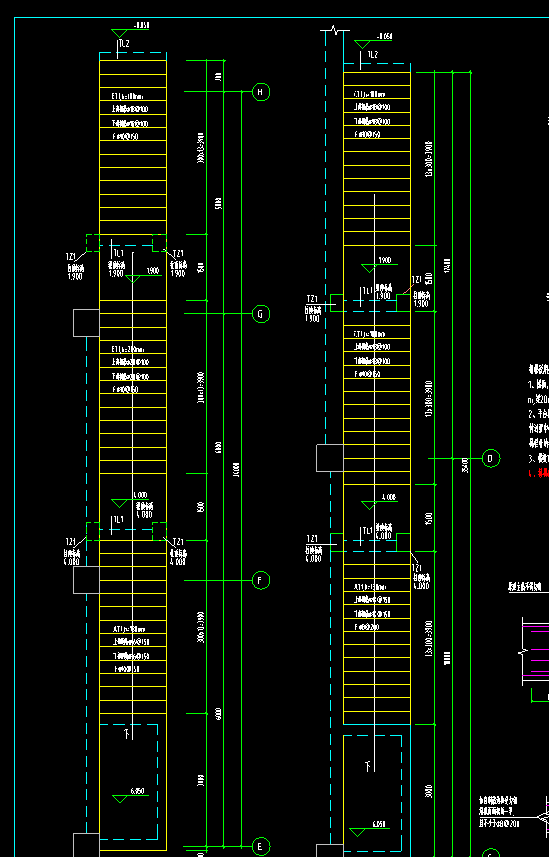
Task: Click the red note line in the notes
Action: pyautogui.click(x=539, y=473)
